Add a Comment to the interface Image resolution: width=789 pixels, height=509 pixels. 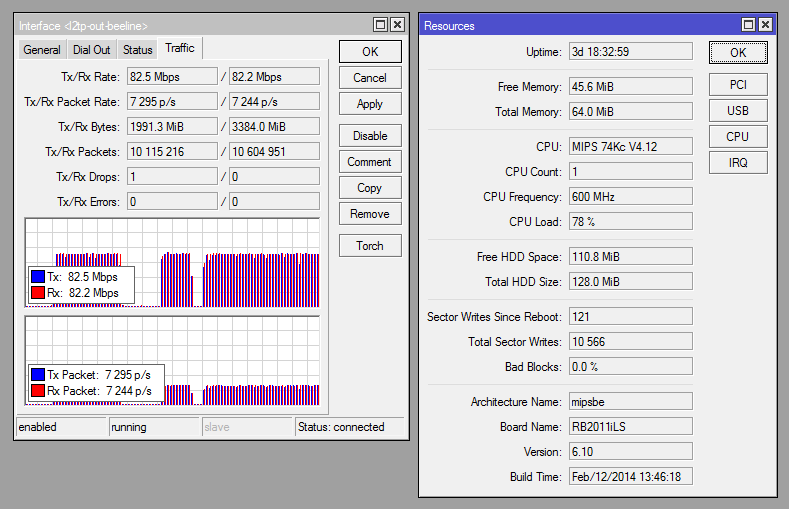click(x=370, y=162)
